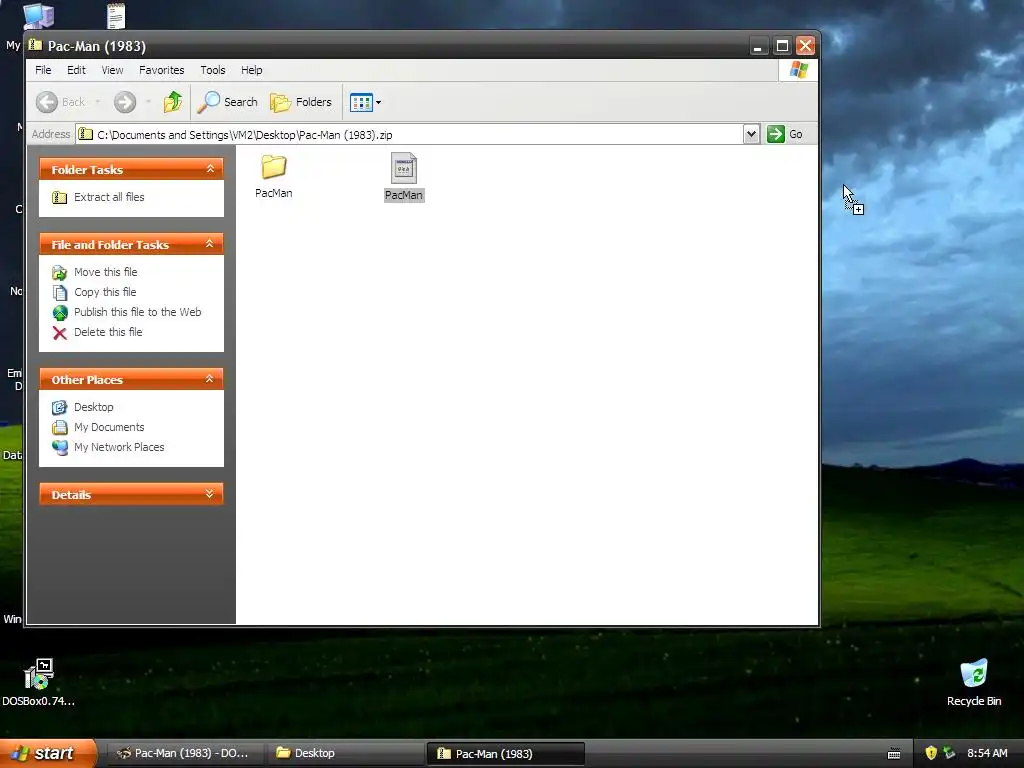Click the Desktop icon in Other Places

59,408
